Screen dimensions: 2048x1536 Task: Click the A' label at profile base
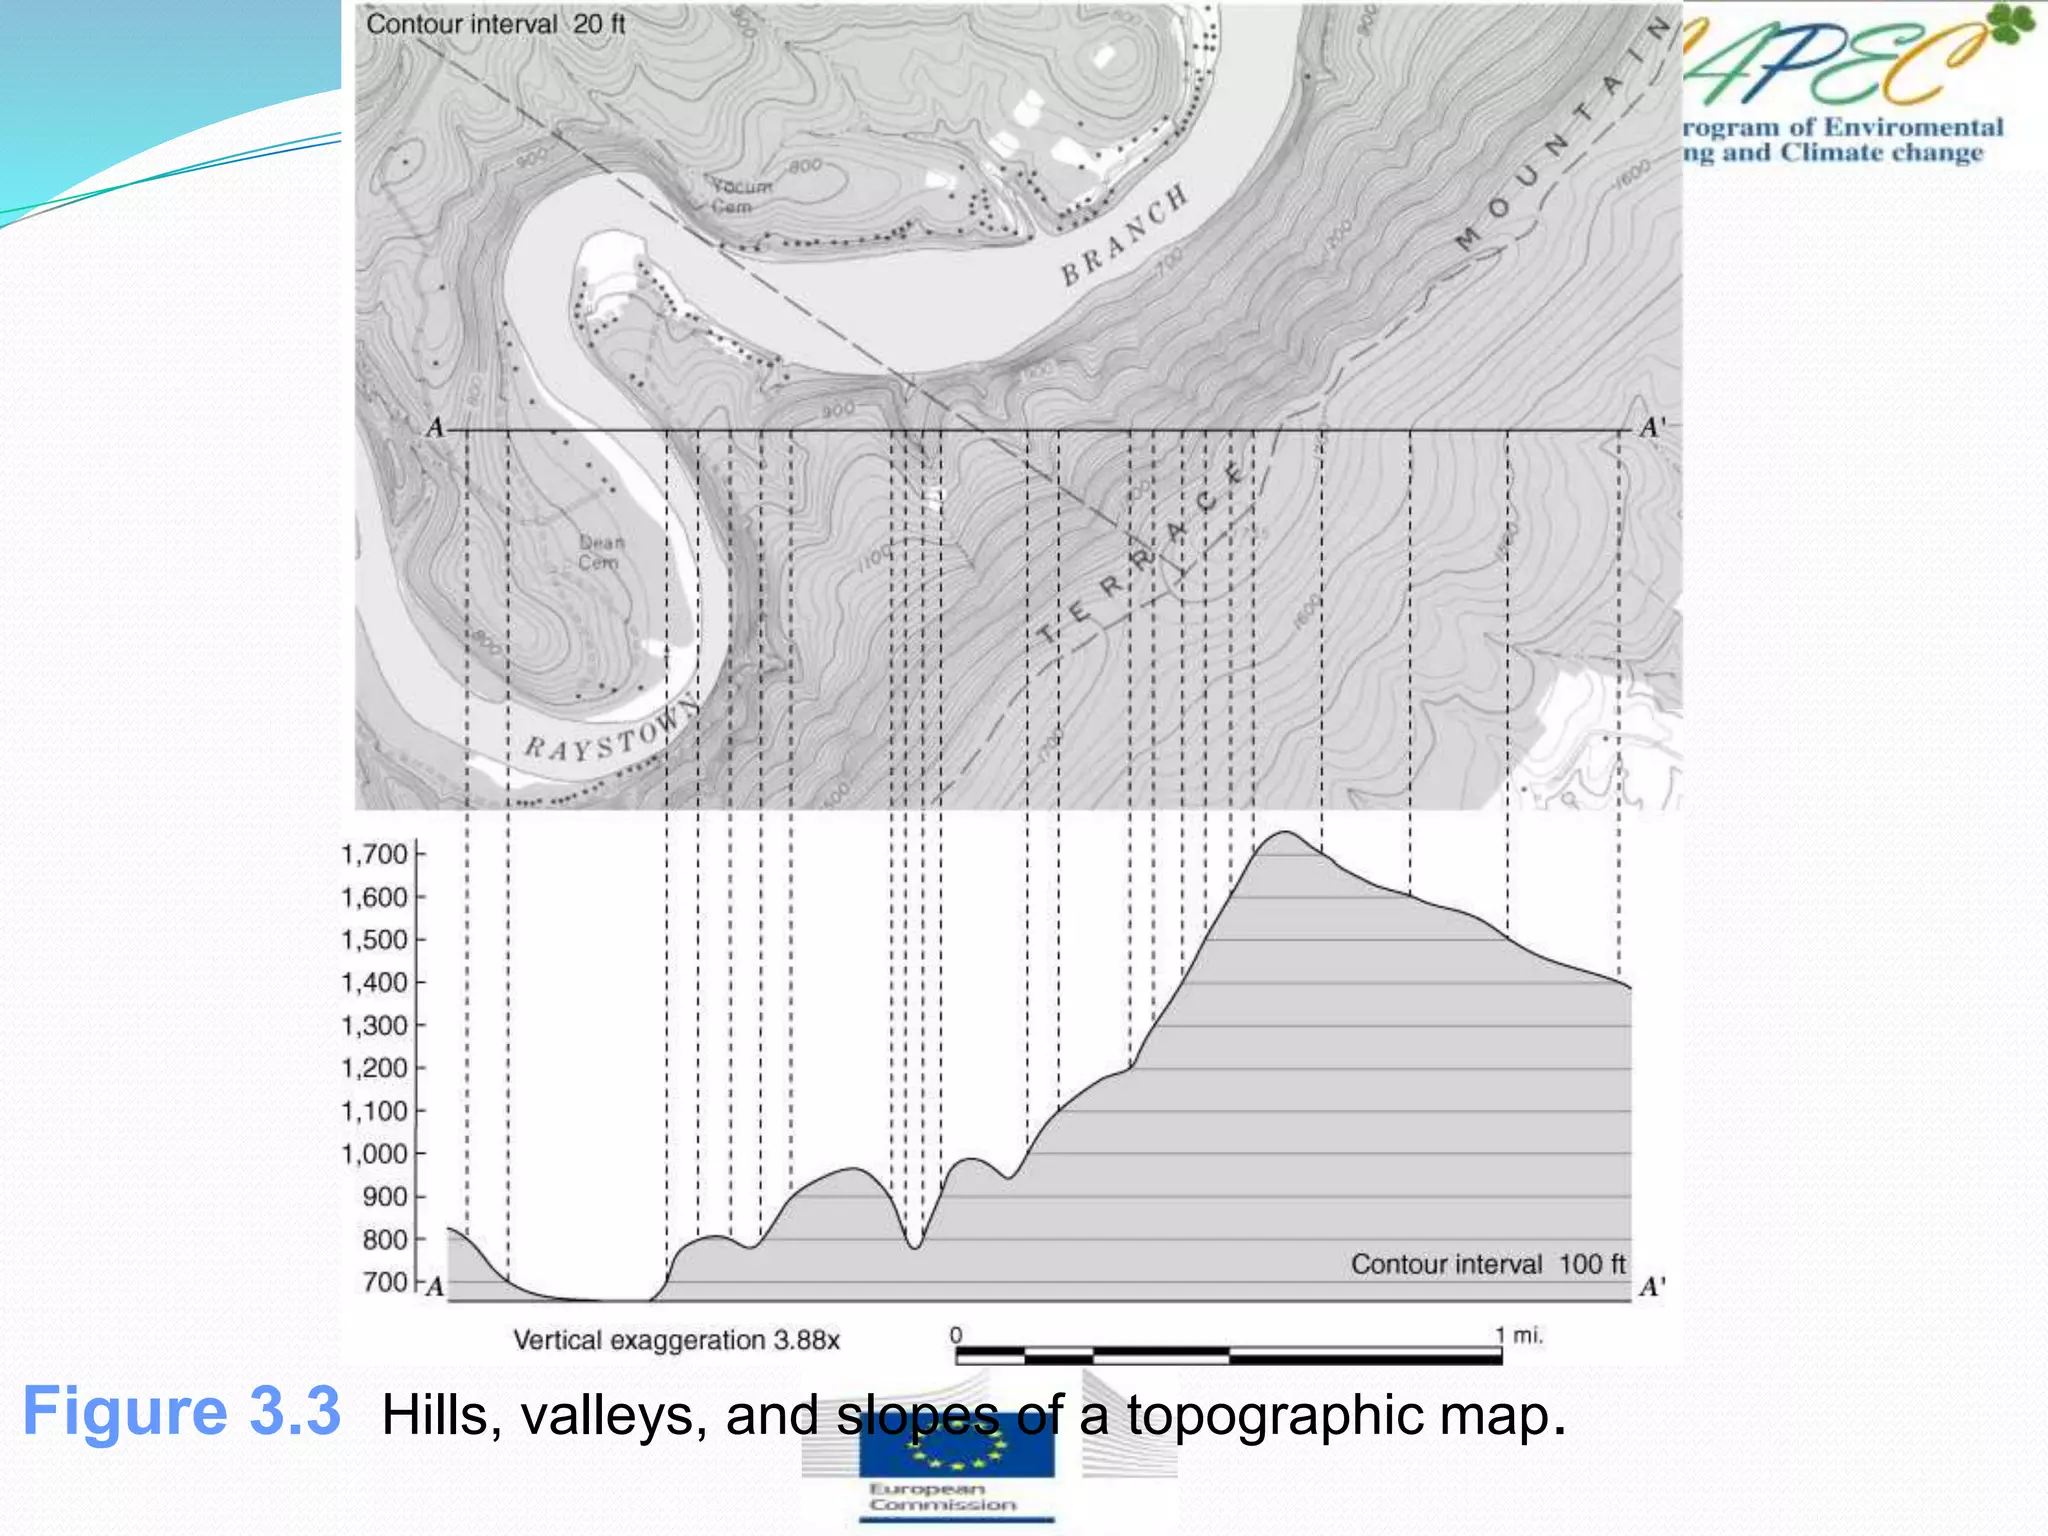click(1652, 1287)
